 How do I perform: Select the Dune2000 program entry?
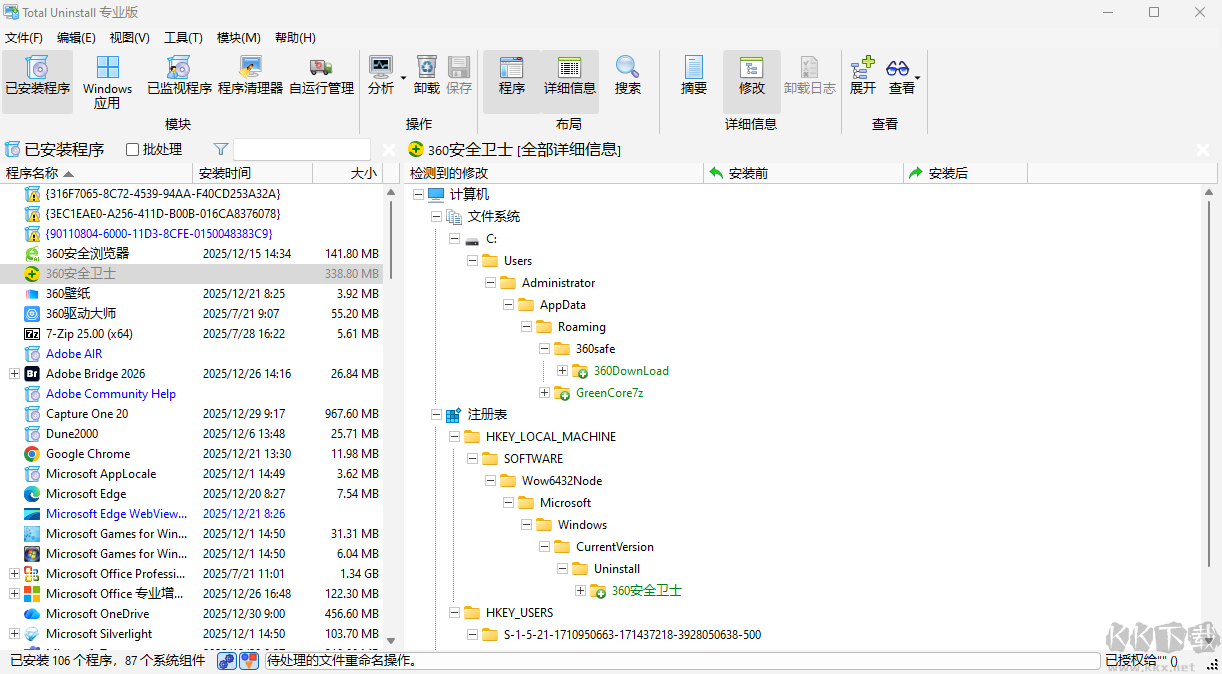click(x=191, y=434)
